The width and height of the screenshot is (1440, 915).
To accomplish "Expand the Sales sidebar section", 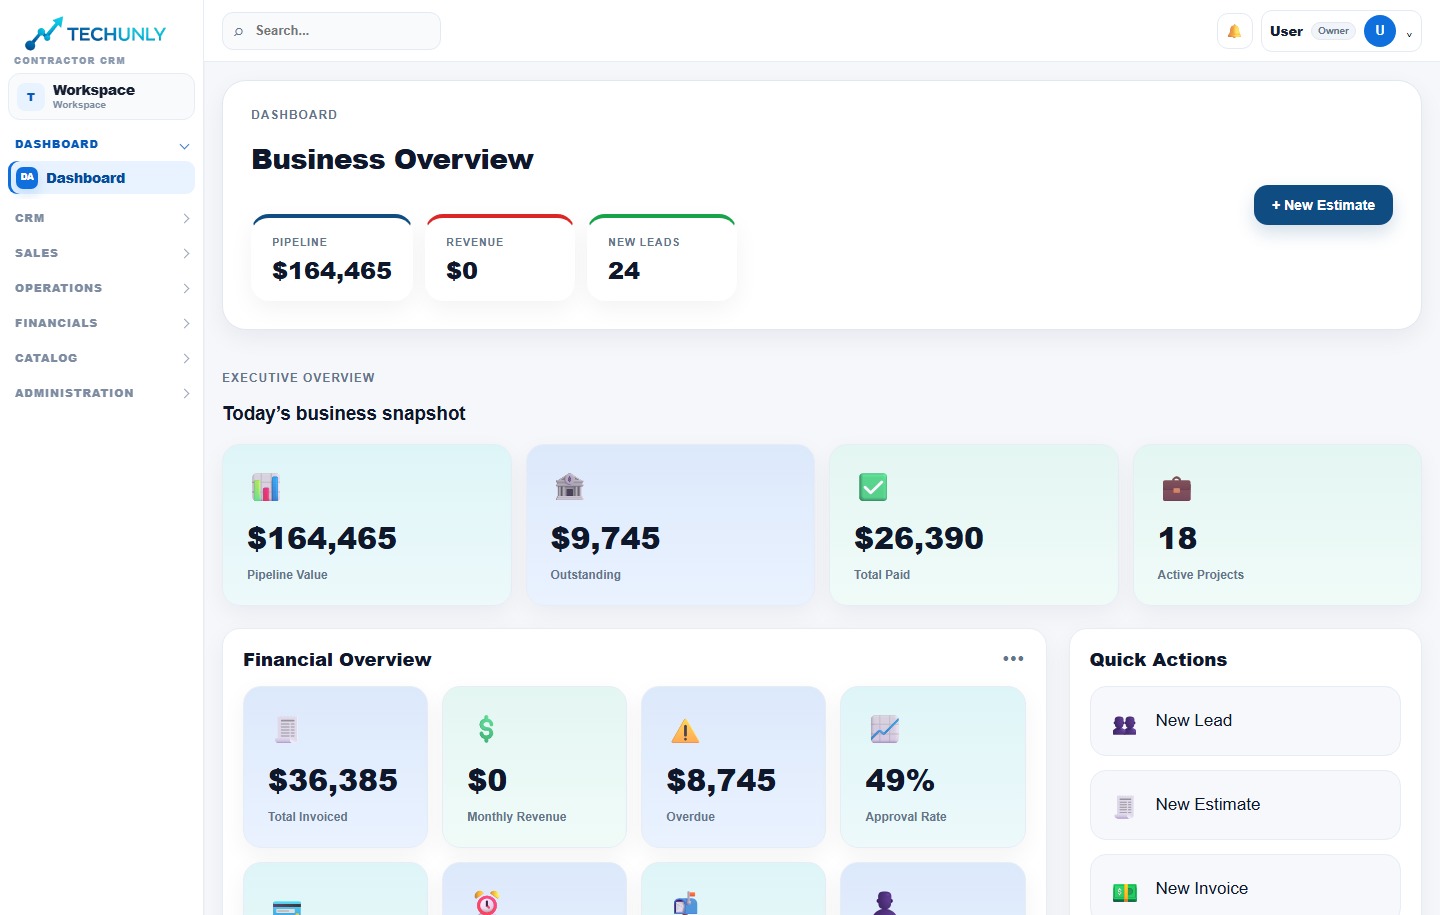I will pos(186,253).
